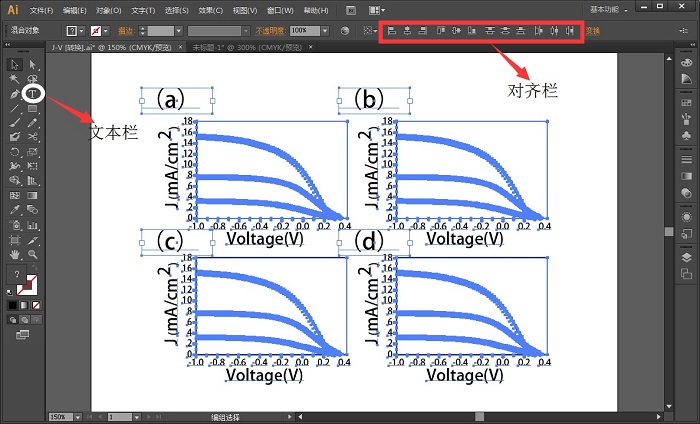This screenshot has height=424, width=700.
Task: Open 效果(C) menu
Action: click(210, 10)
